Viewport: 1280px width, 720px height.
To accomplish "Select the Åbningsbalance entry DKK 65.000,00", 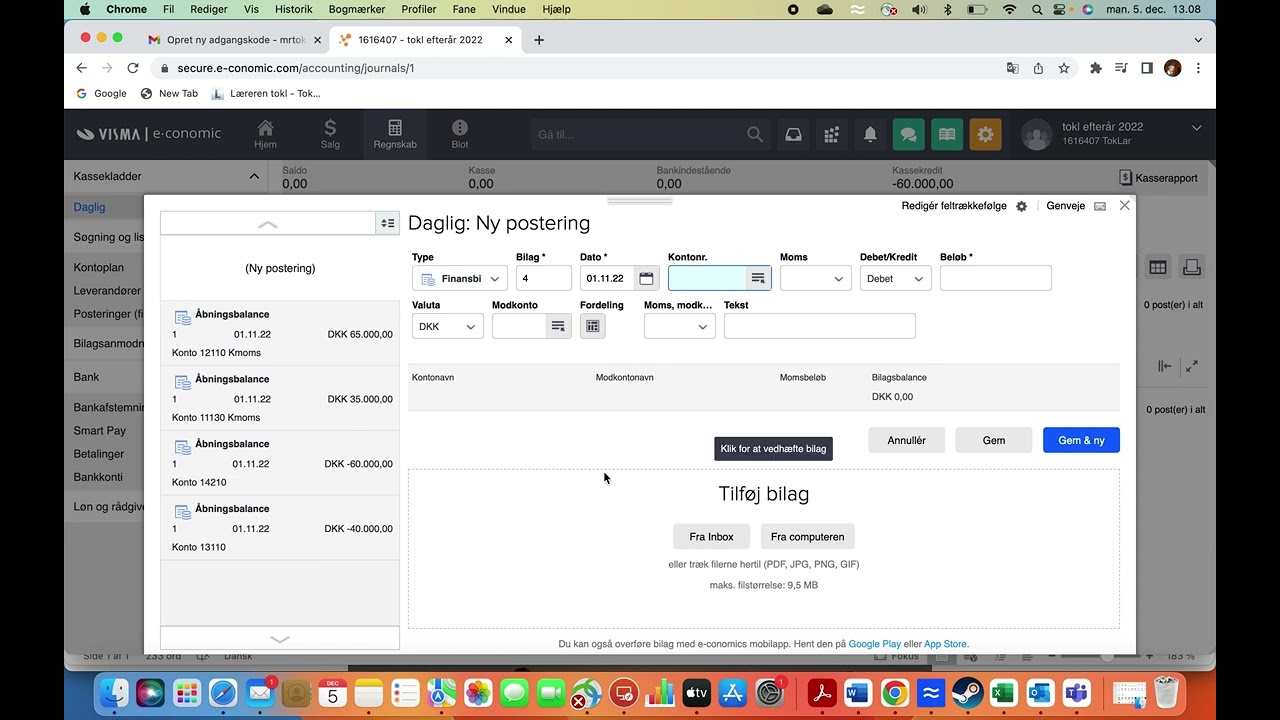I will pos(280,333).
